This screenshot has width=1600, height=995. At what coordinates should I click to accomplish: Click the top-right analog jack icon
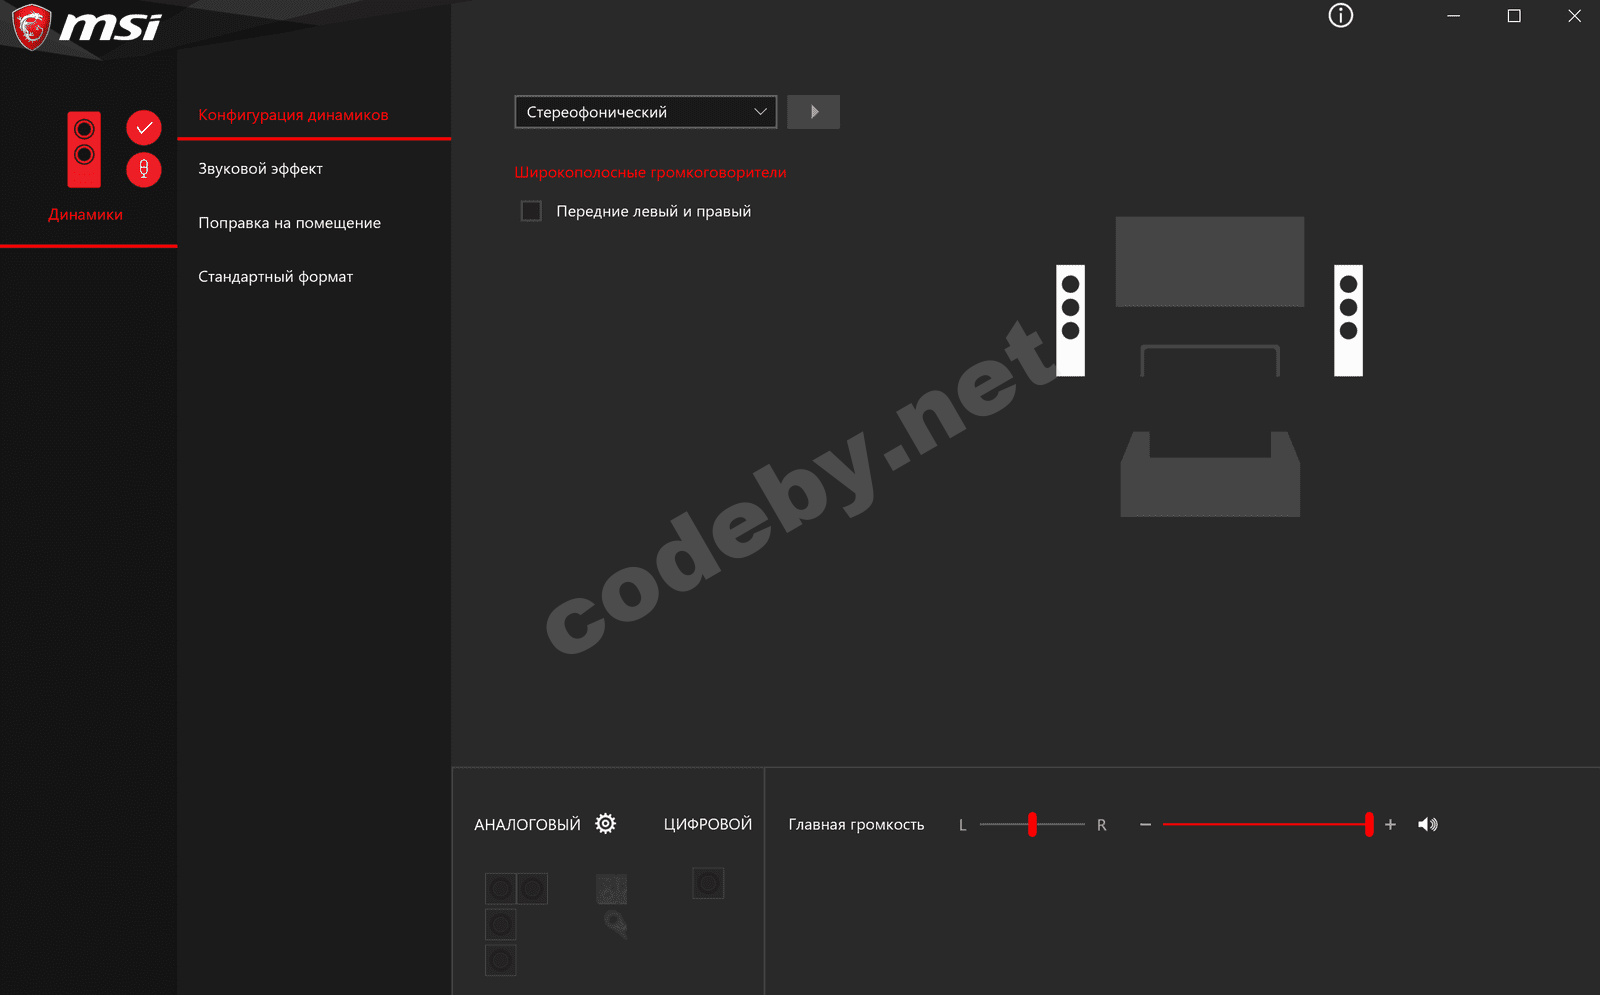pos(532,888)
